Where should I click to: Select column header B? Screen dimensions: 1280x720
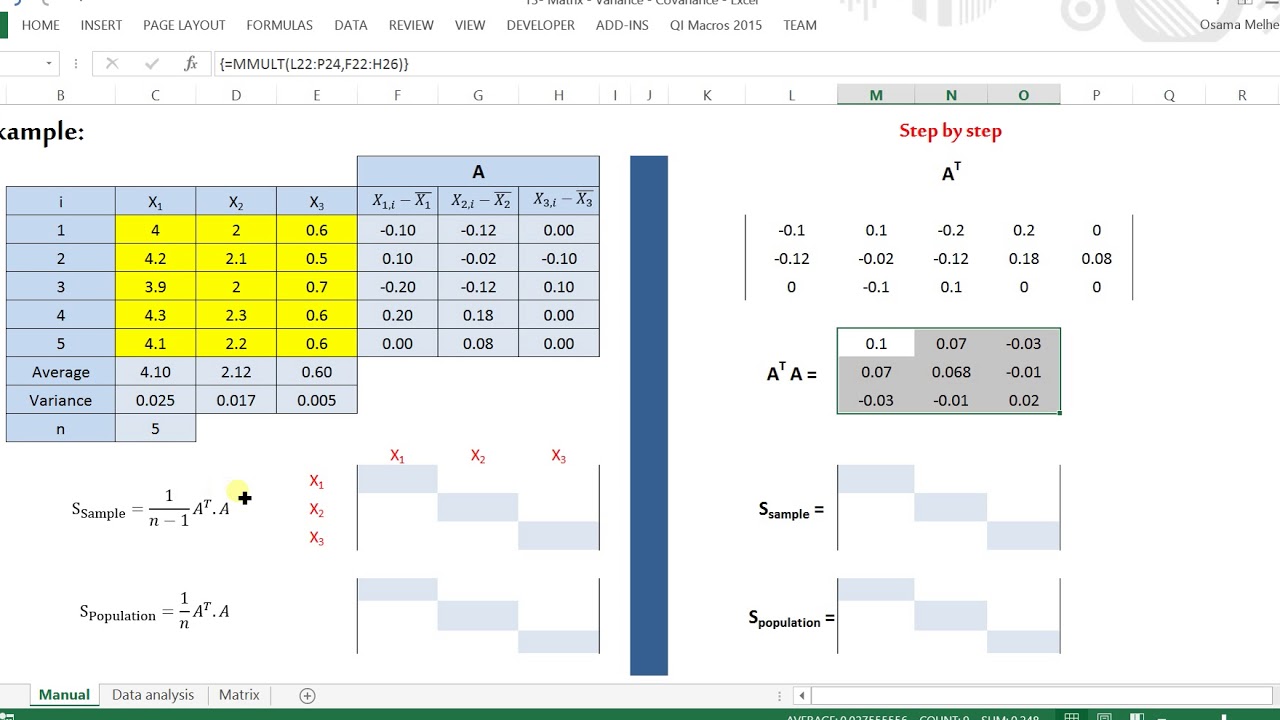click(61, 95)
